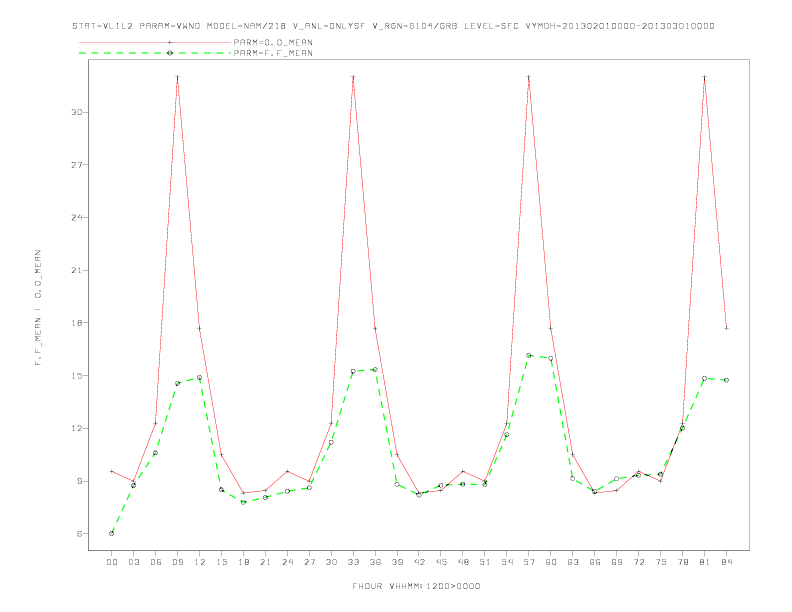Click x-axis tick label 09

tap(177, 562)
